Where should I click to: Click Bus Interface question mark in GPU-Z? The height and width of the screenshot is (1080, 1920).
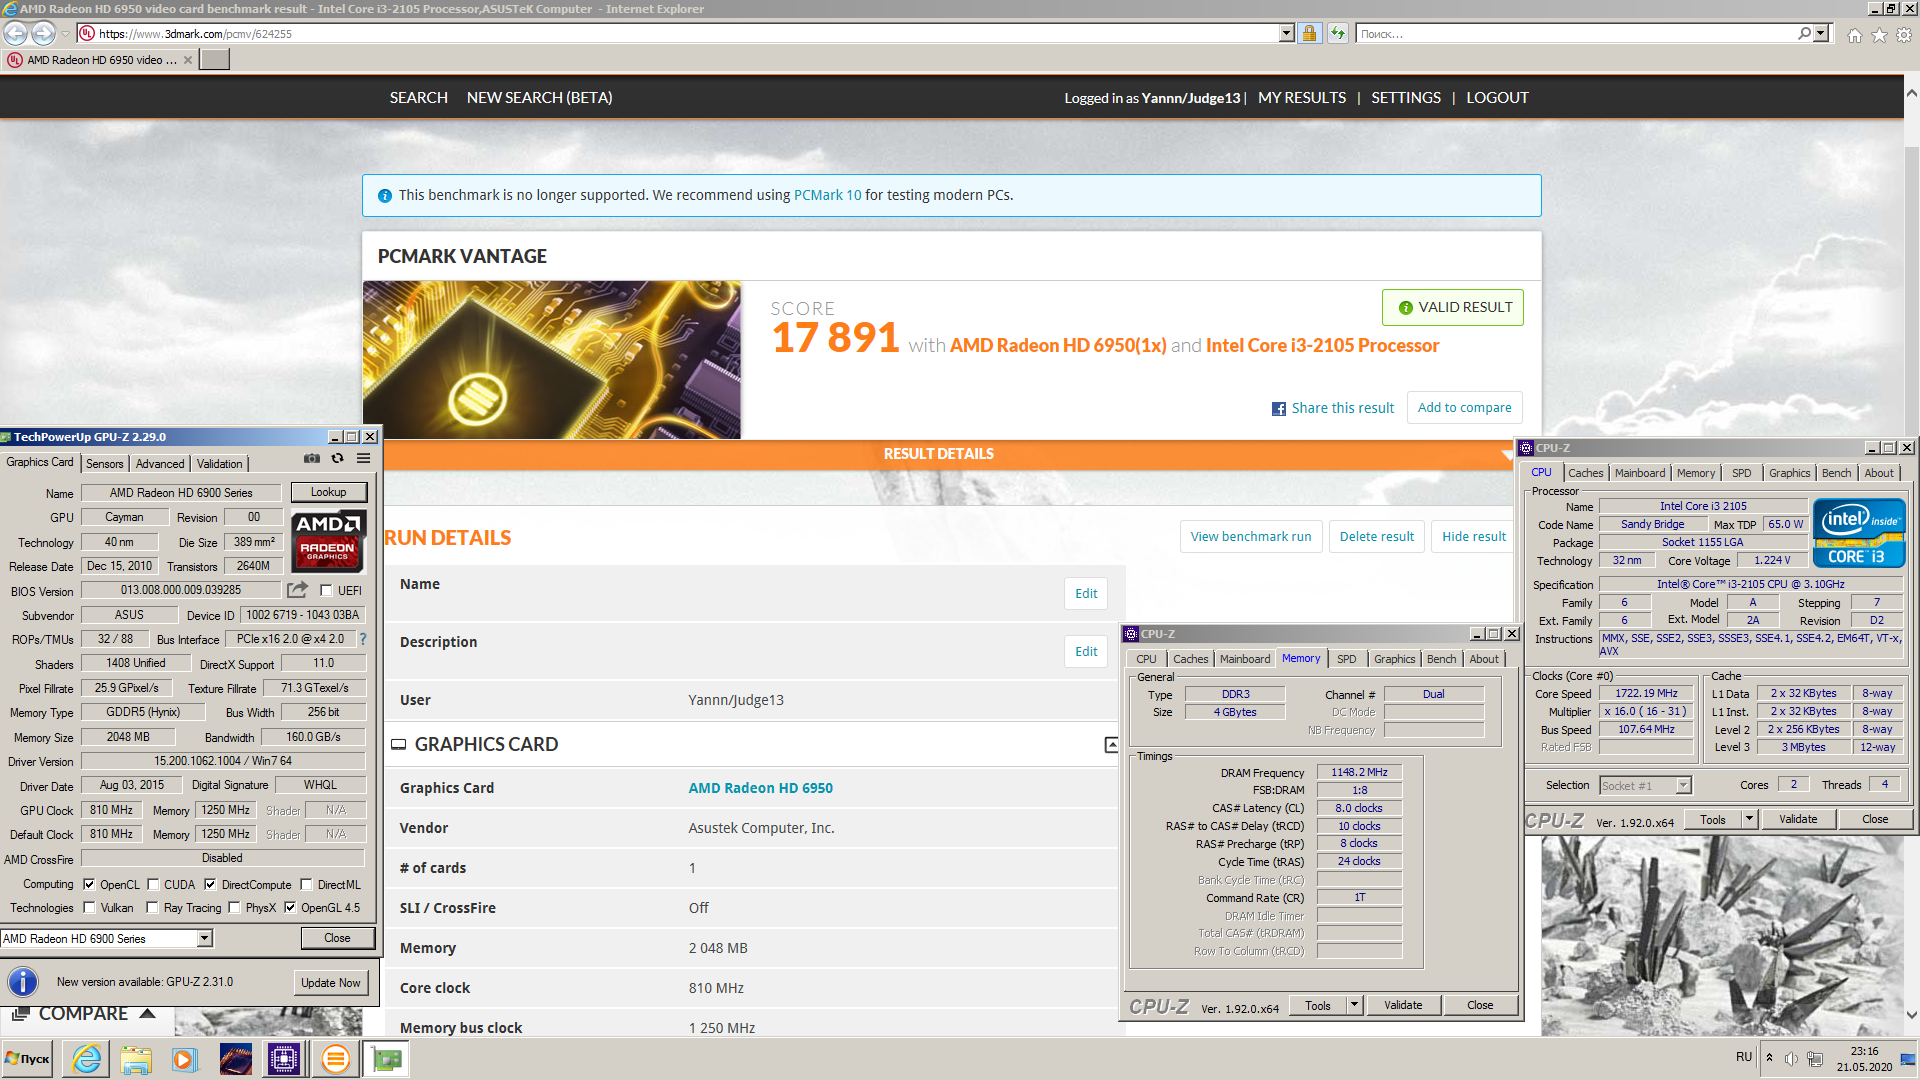(363, 639)
